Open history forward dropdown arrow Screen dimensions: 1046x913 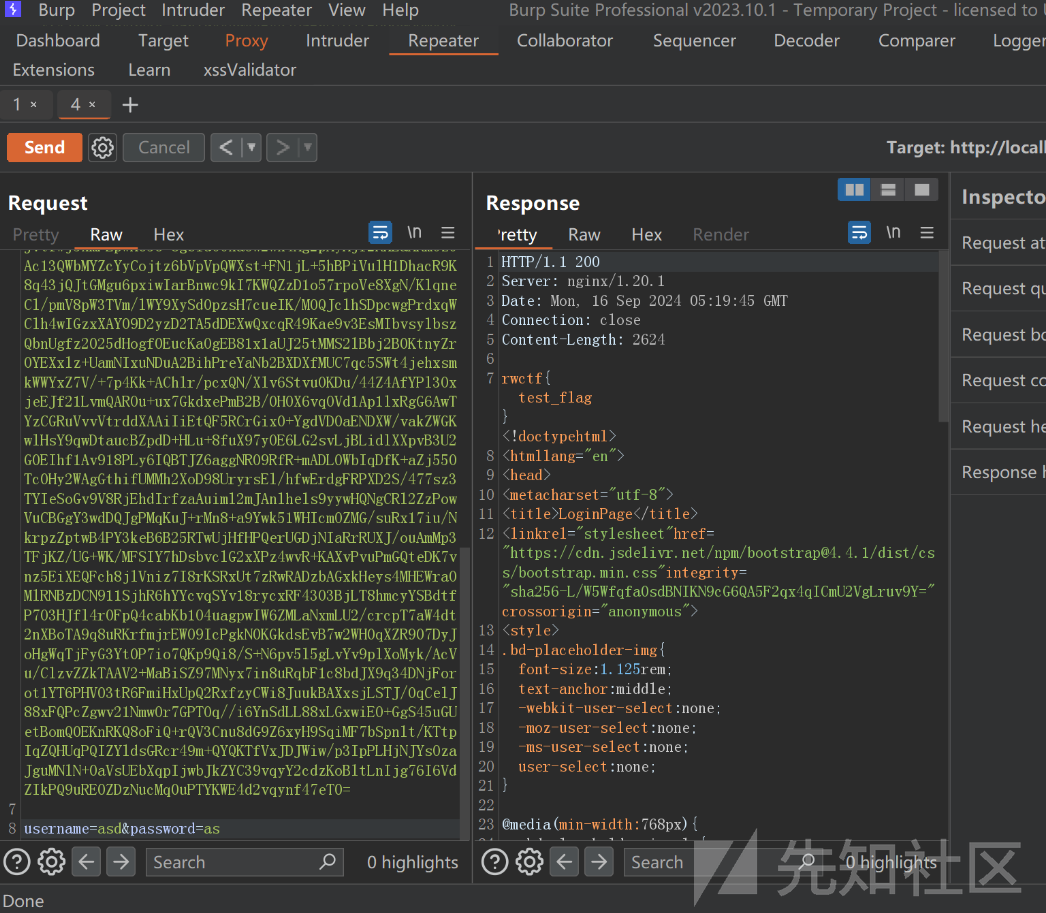coord(308,147)
